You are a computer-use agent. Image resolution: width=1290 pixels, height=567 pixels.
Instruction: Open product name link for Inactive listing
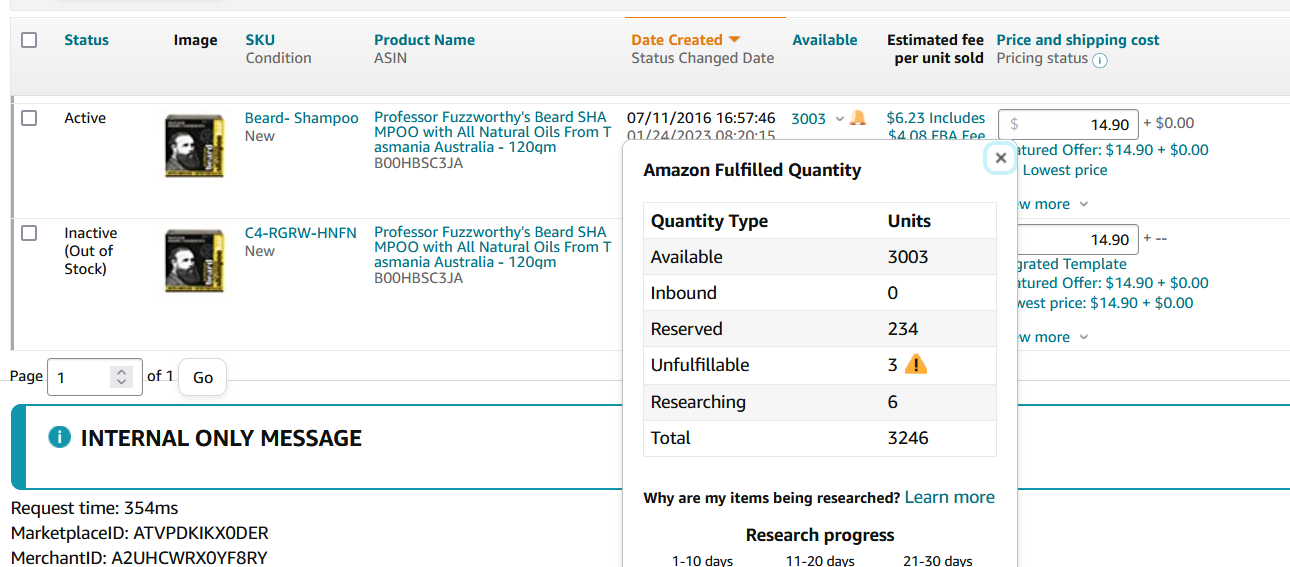(x=492, y=247)
